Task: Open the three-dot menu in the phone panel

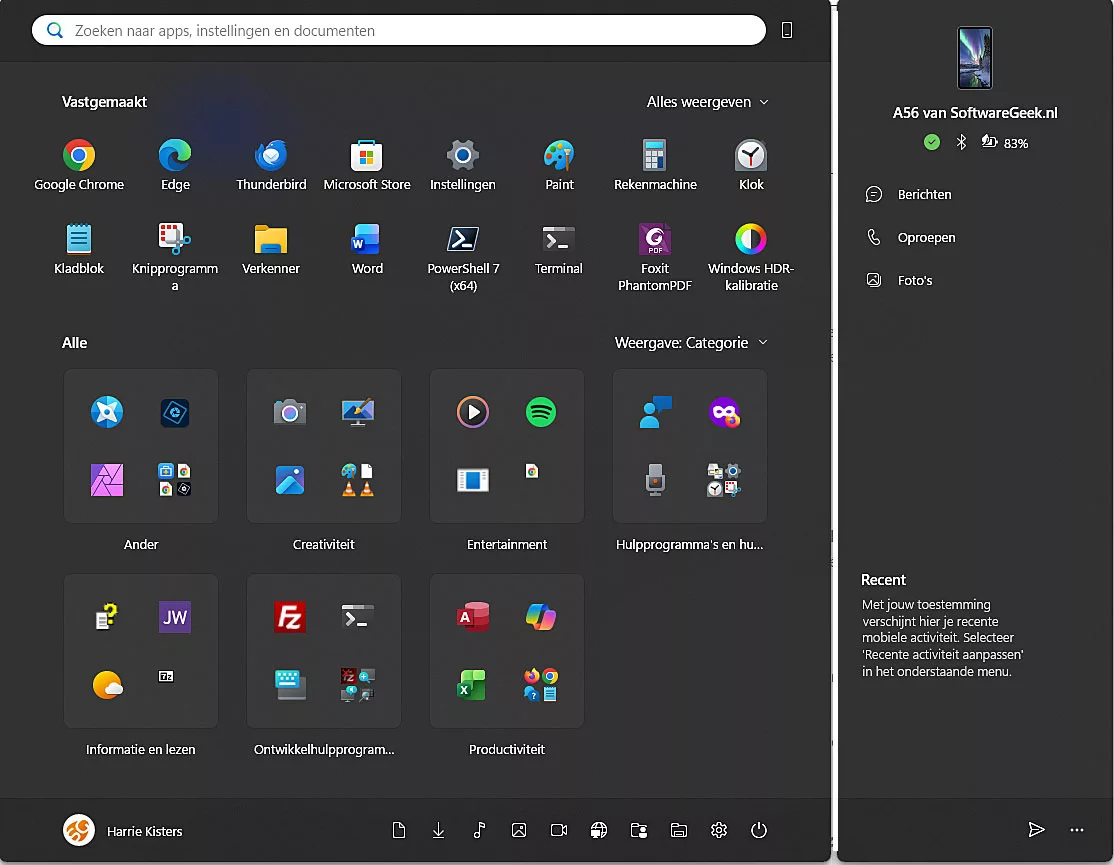Action: click(1077, 830)
